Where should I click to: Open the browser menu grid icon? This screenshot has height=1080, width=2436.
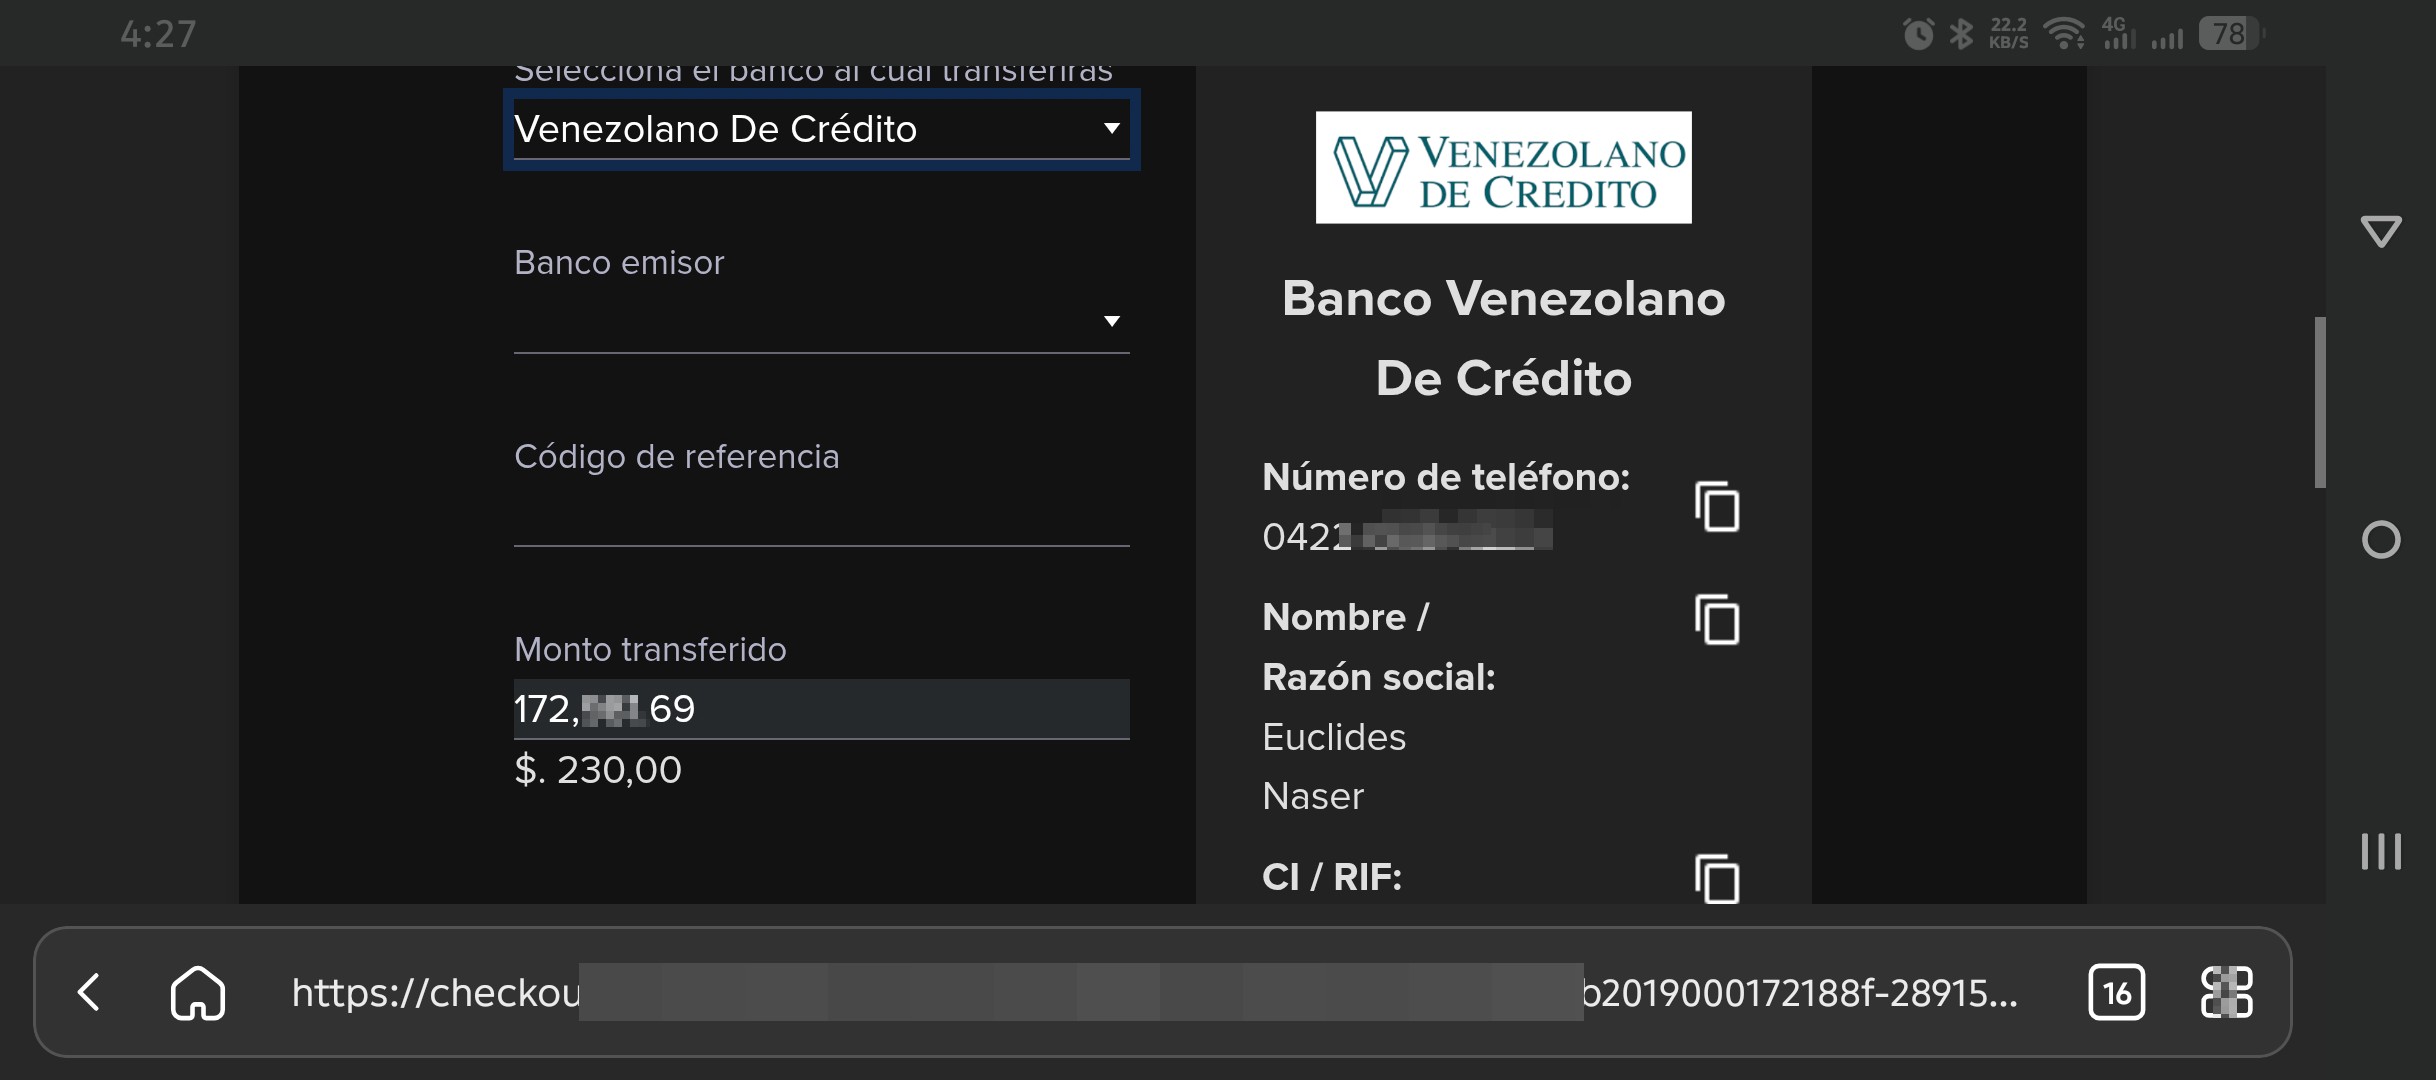(2226, 992)
